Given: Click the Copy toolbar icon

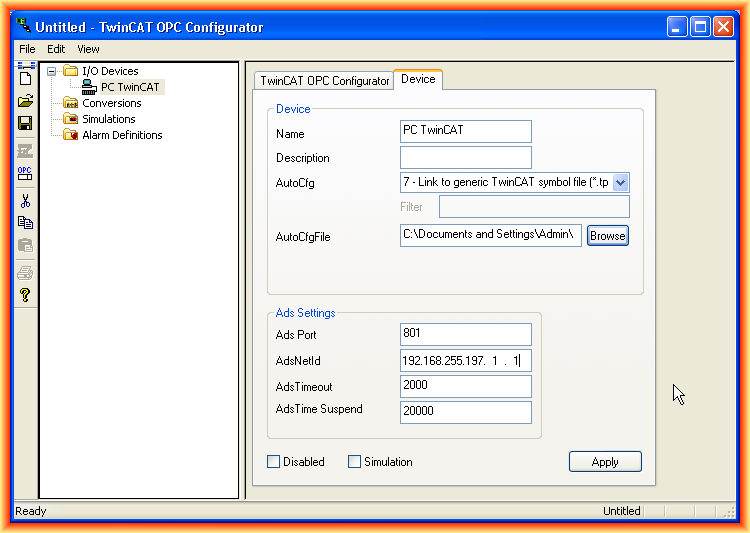Looking at the screenshot, I should [x=26, y=223].
